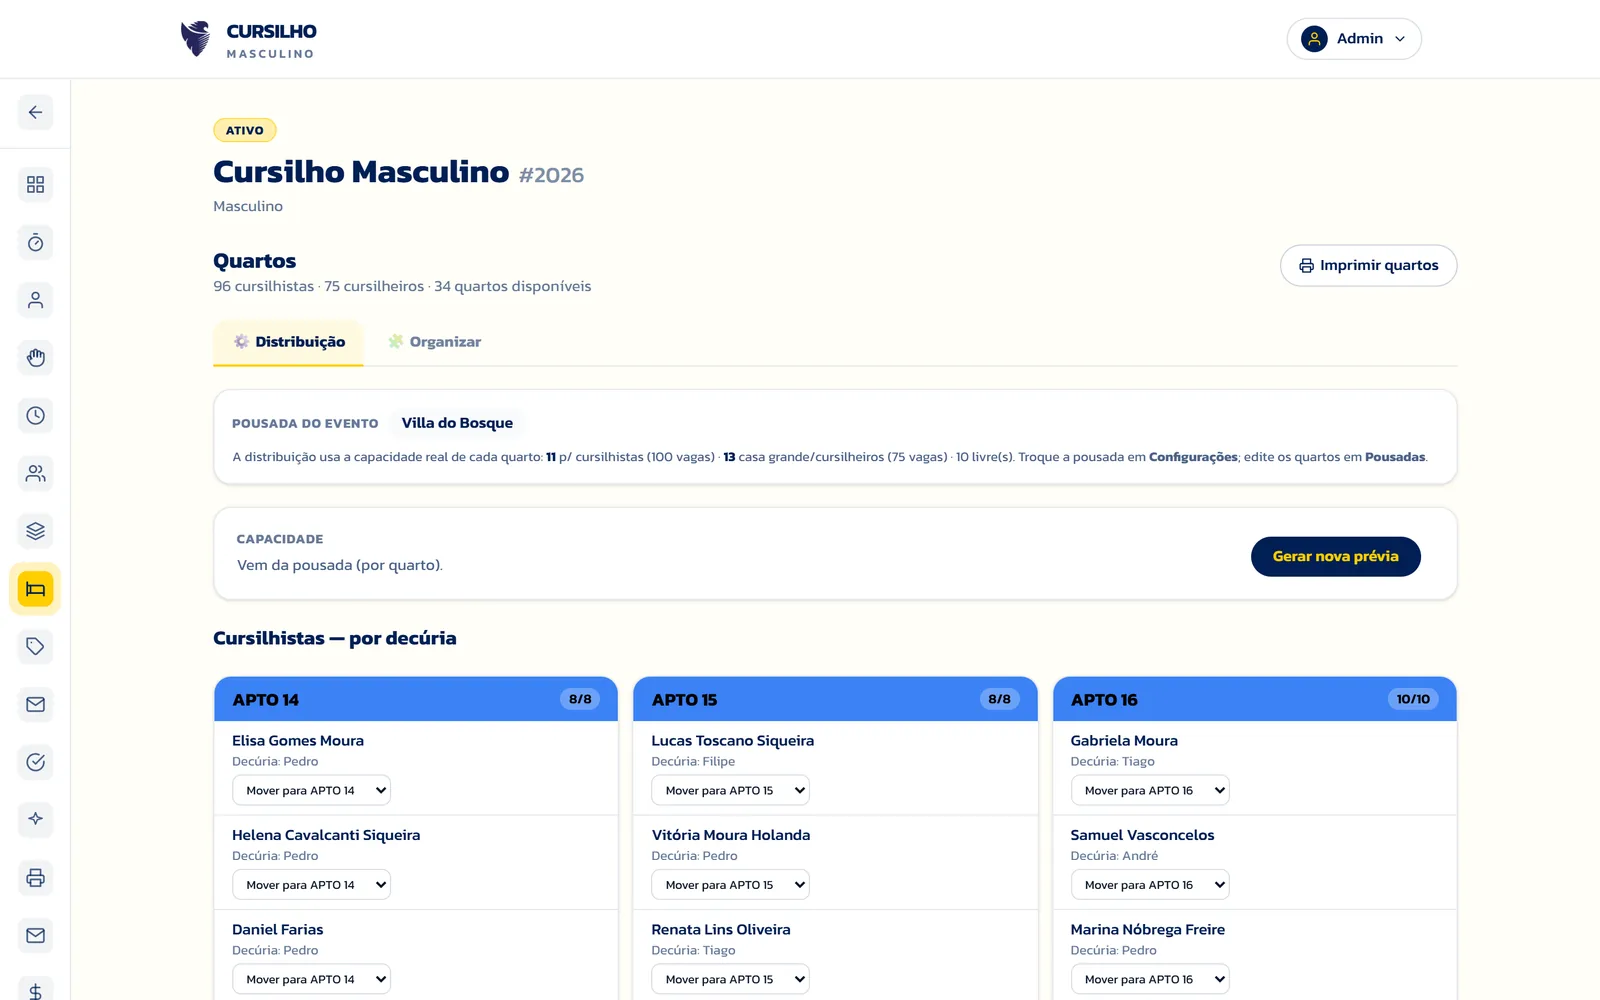Open room dropdown for Lucas Toscano Siqueira
This screenshot has width=1600, height=1000.
pyautogui.click(x=730, y=790)
